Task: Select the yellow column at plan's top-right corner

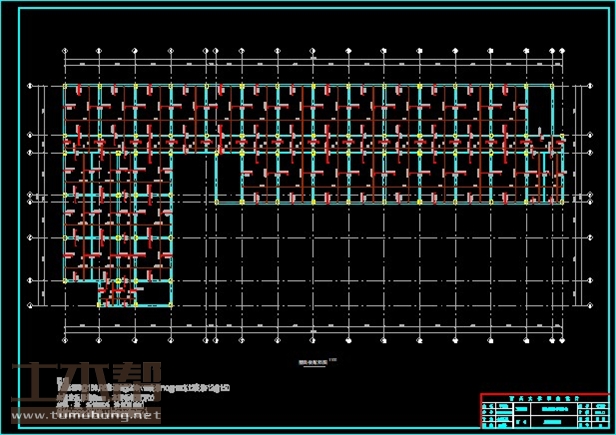Action: 552,87
